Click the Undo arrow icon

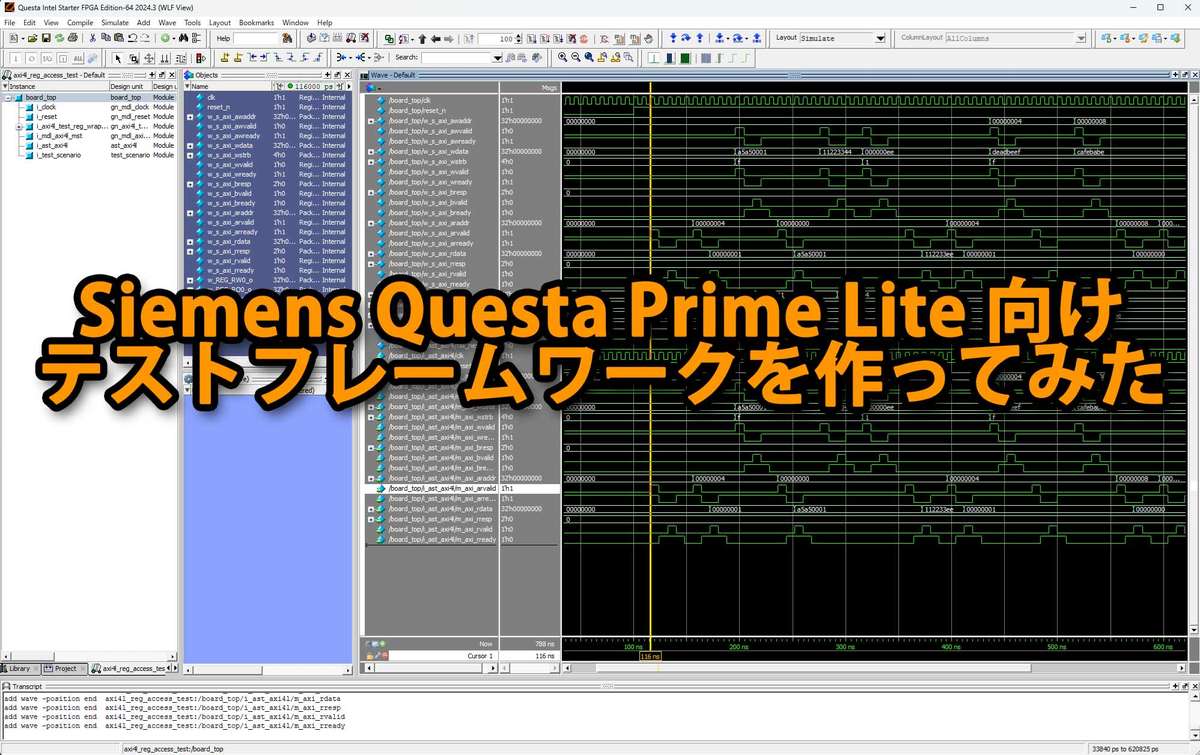[x=132, y=38]
